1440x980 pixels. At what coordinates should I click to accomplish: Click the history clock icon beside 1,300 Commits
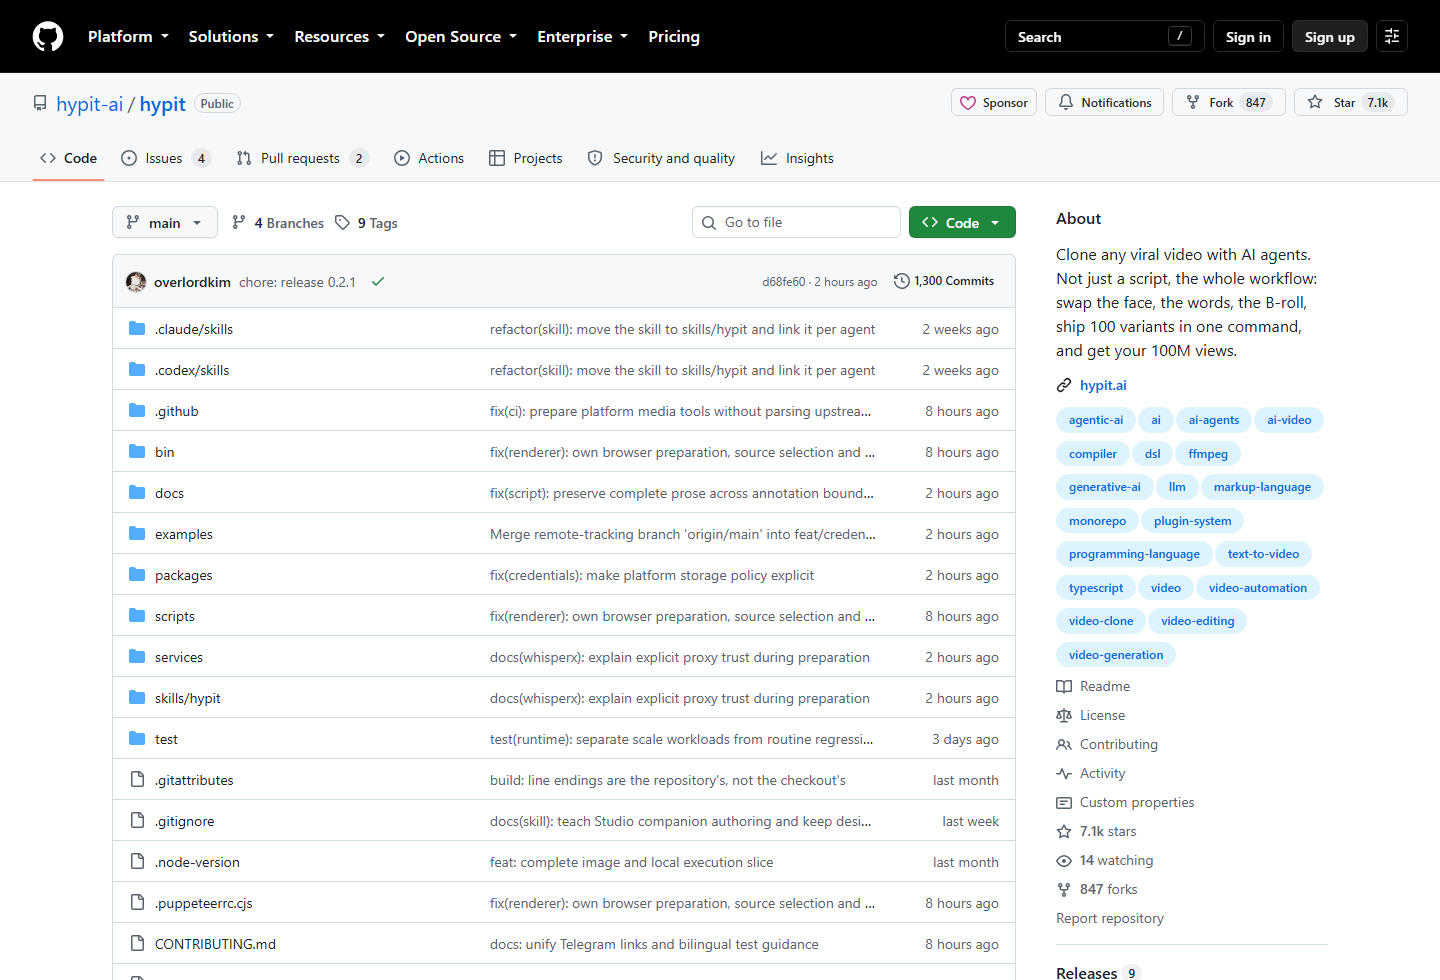click(x=902, y=281)
